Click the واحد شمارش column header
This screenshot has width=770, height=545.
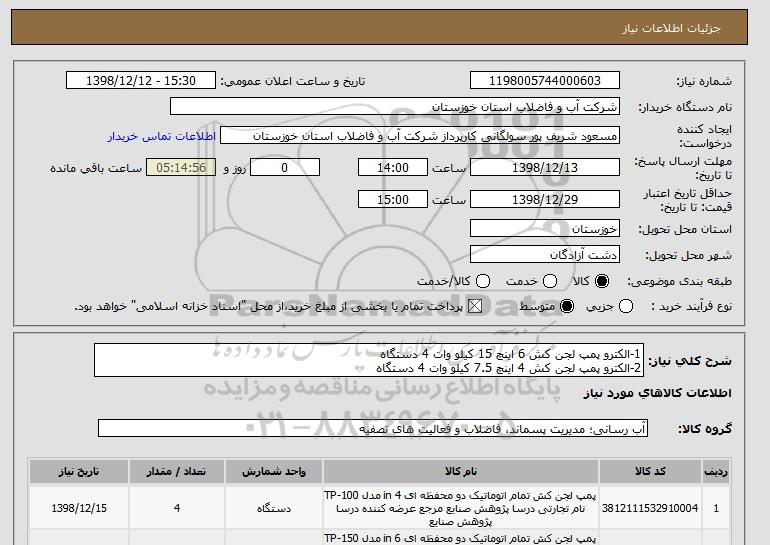pos(274,471)
